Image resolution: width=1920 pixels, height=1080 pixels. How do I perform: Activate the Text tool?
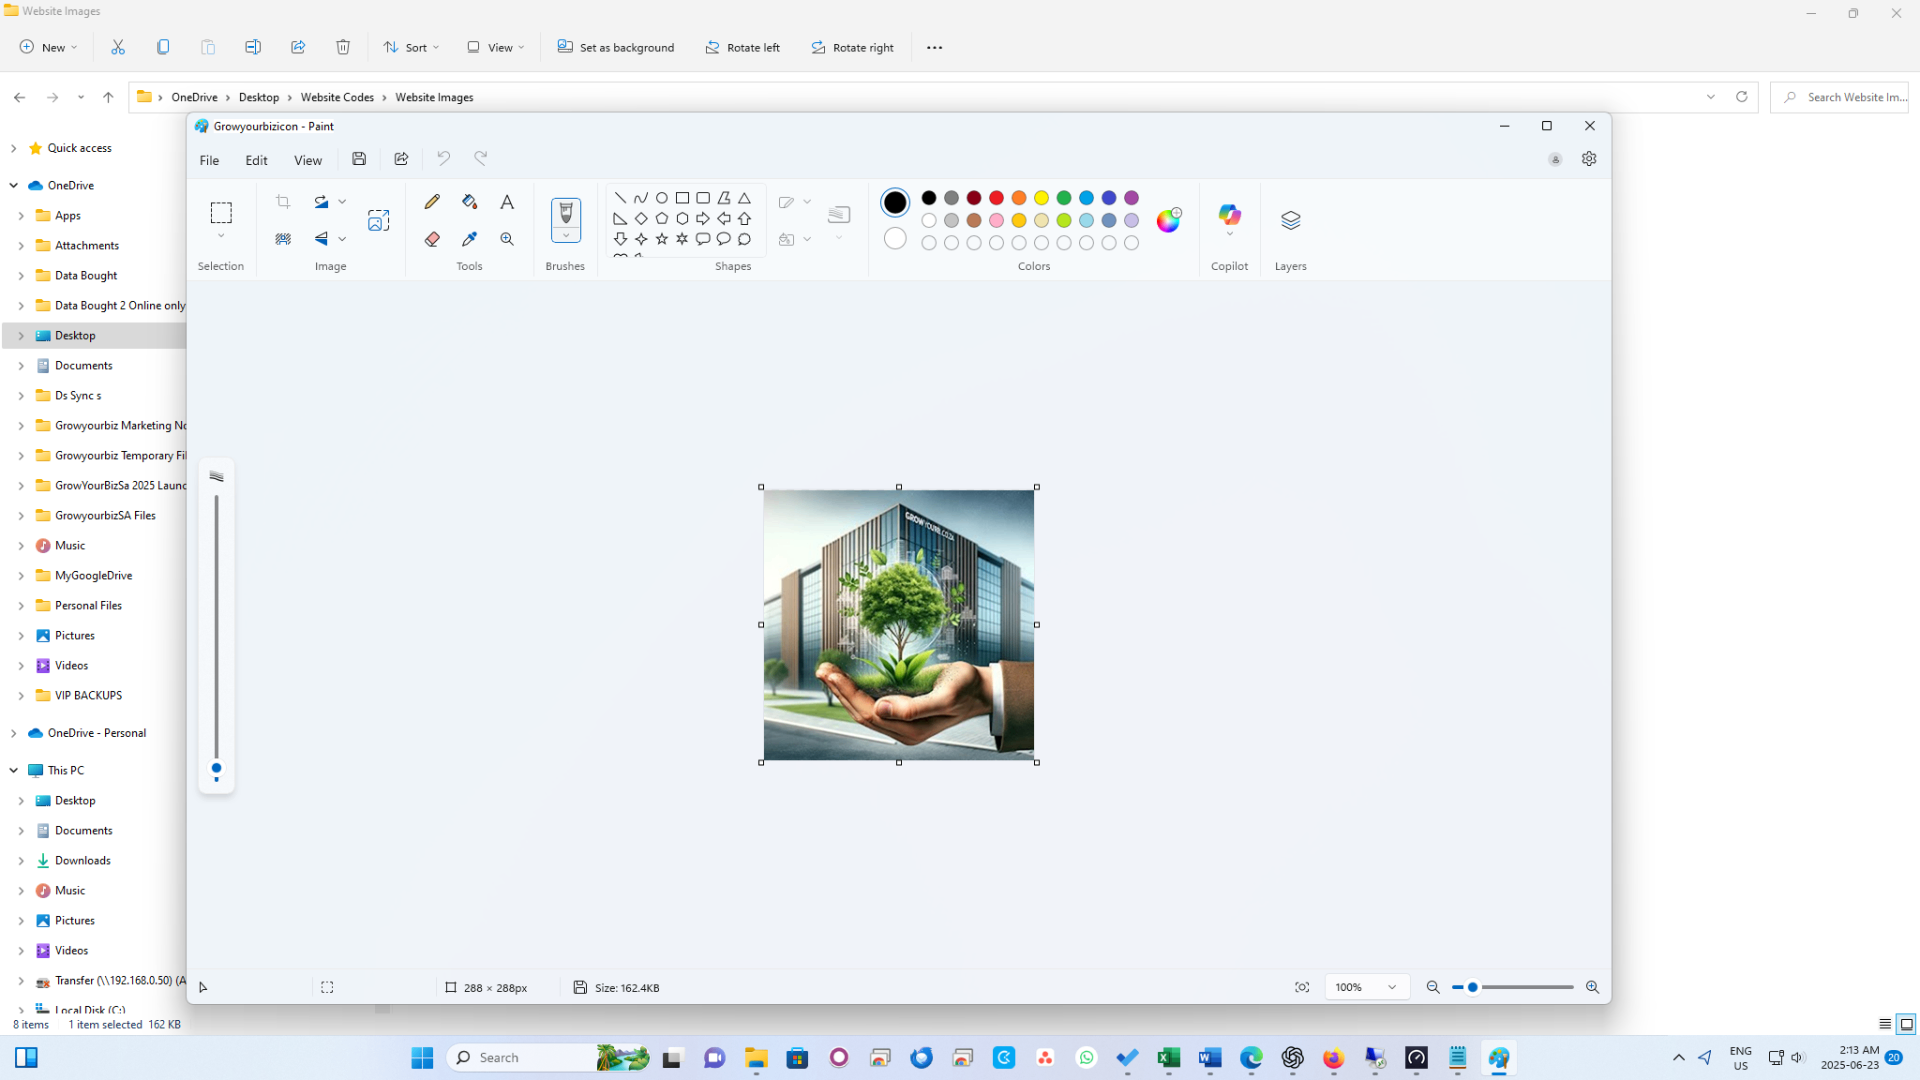(507, 202)
